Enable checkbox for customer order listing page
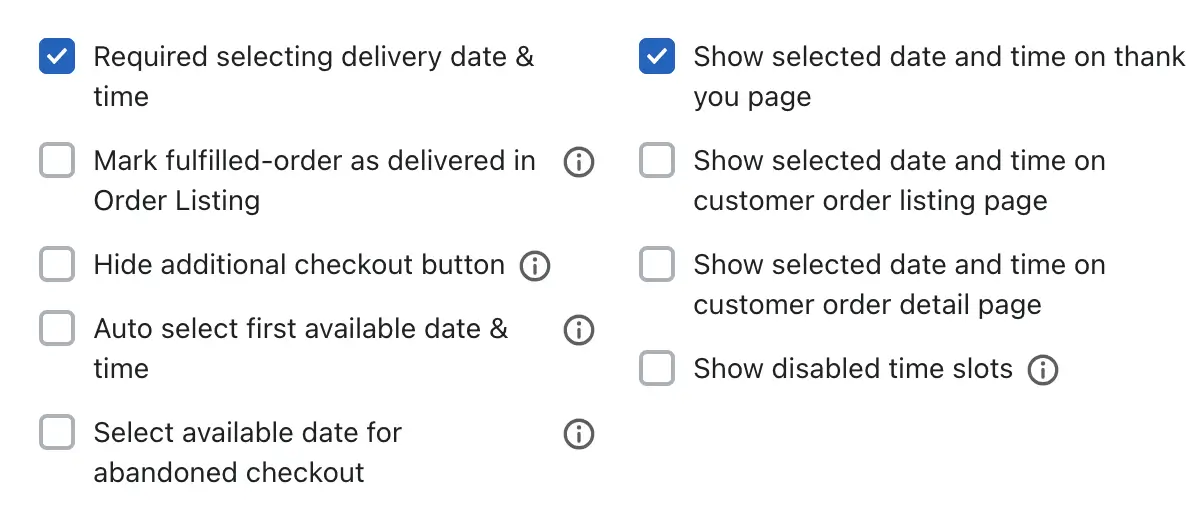The image size is (1204, 522). pos(657,161)
